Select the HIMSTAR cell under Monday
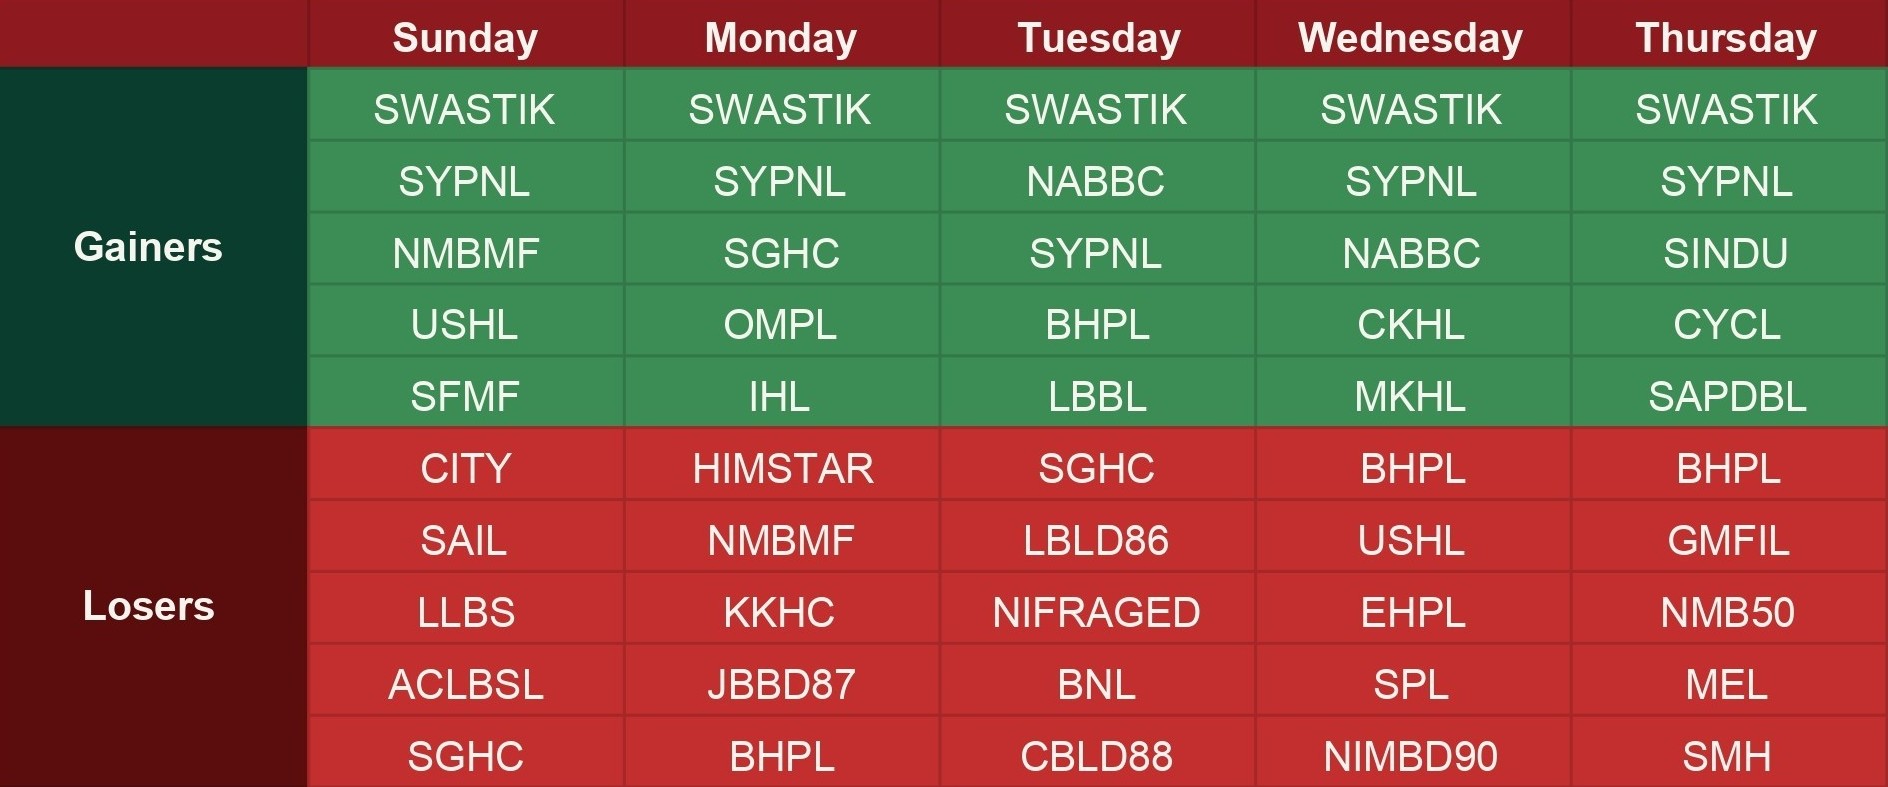1888x787 pixels. (782, 469)
